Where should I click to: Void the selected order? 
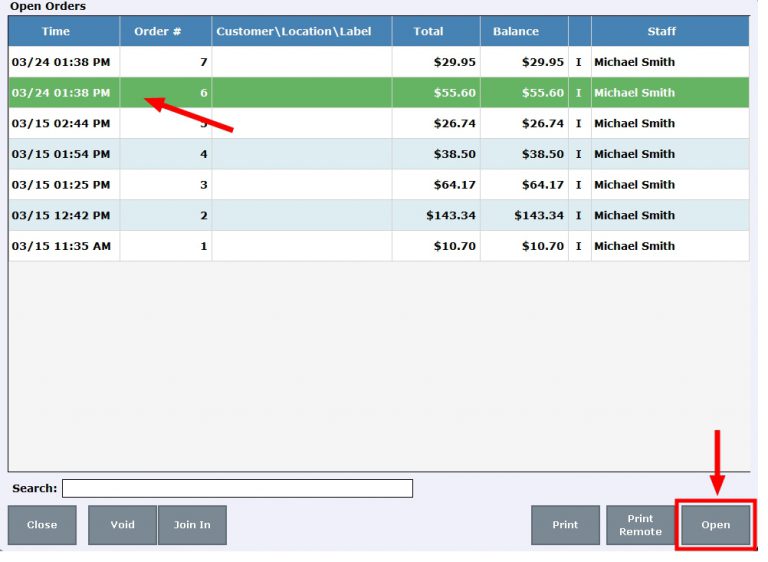(122, 525)
